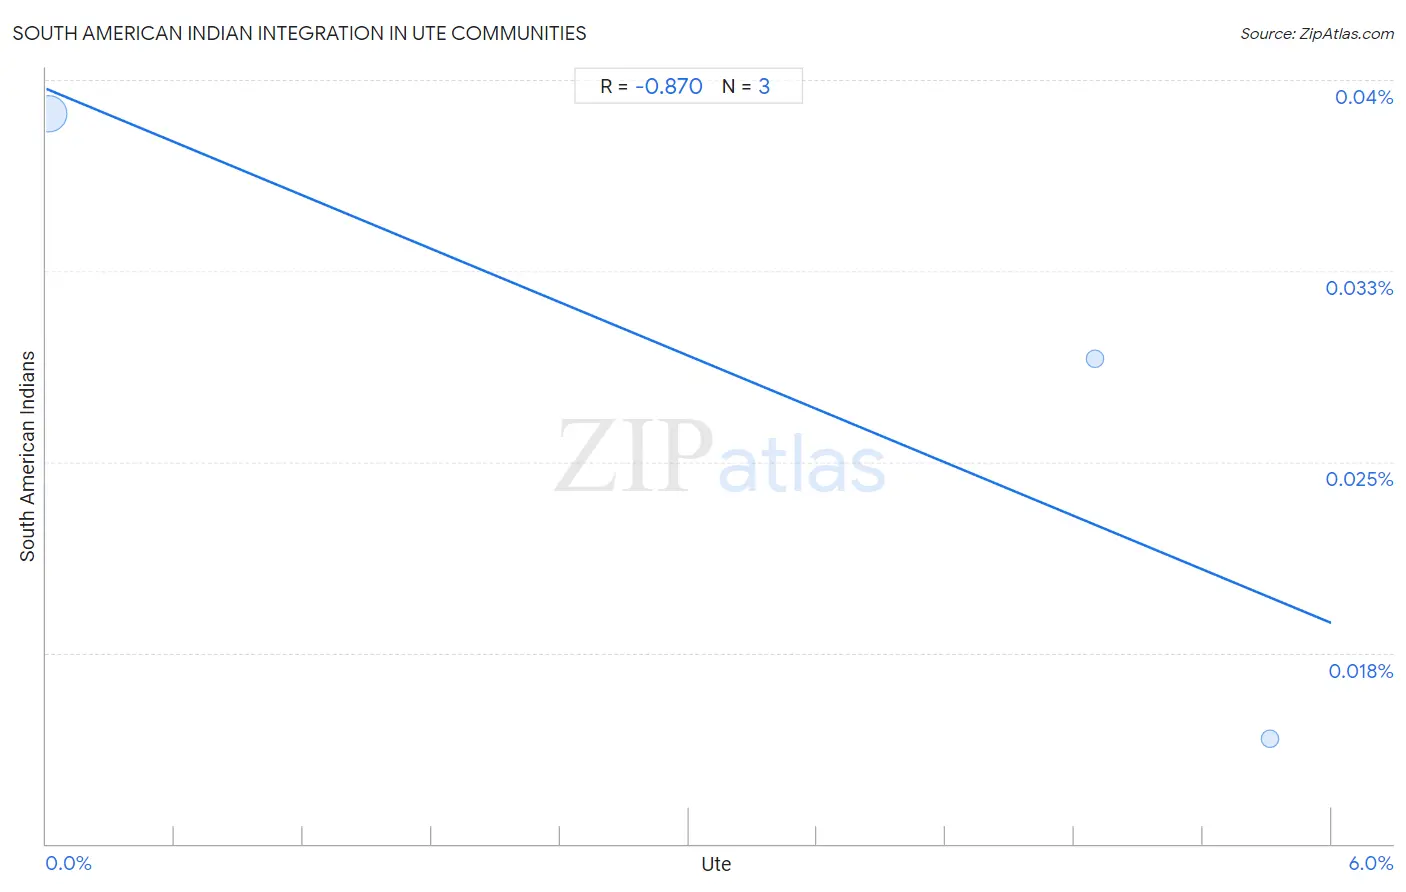Click the -0.870 correlation value
This screenshot has height=892, width=1406.
[668, 86]
